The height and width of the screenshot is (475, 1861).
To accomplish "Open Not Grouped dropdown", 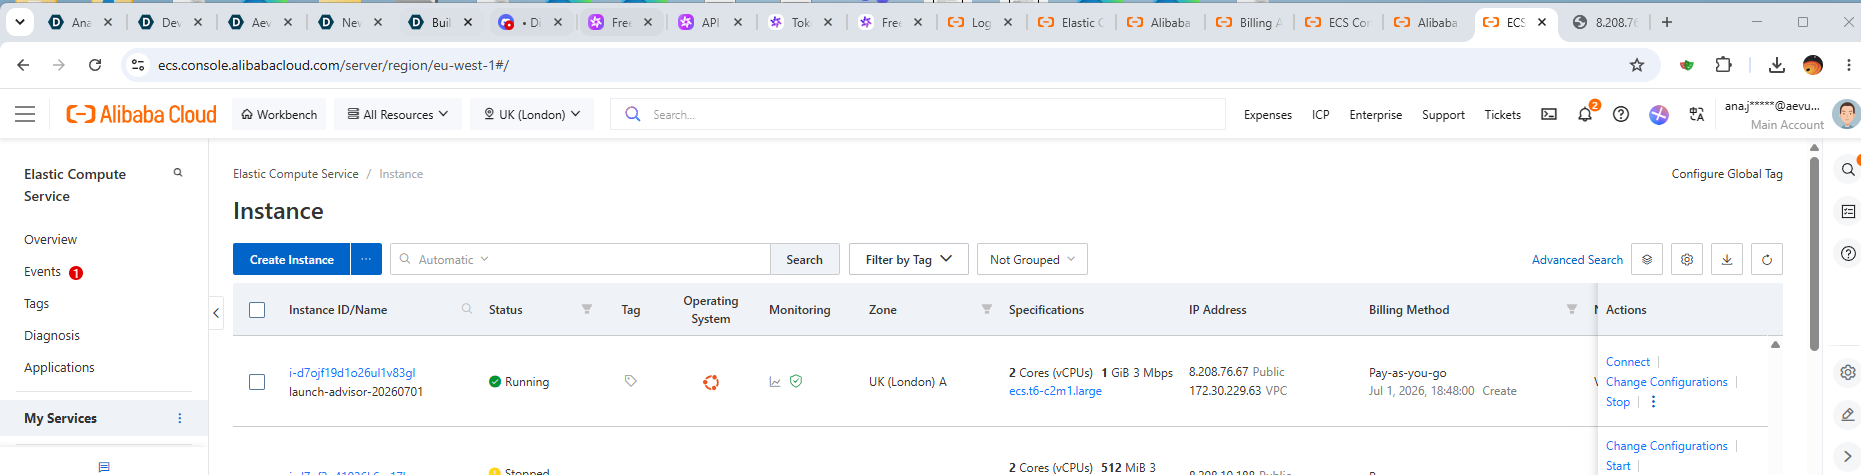I will click(x=1032, y=259).
